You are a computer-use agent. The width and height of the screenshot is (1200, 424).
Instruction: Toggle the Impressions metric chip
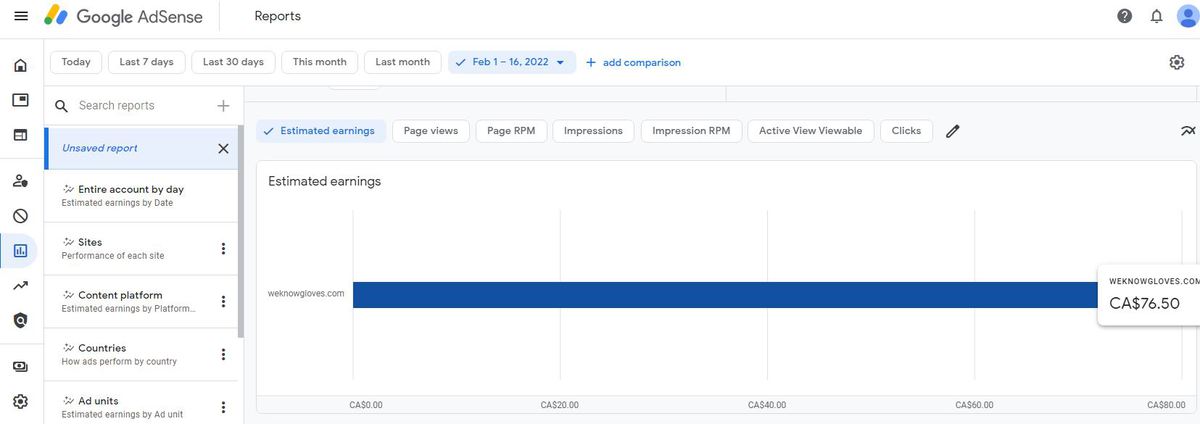[594, 131]
